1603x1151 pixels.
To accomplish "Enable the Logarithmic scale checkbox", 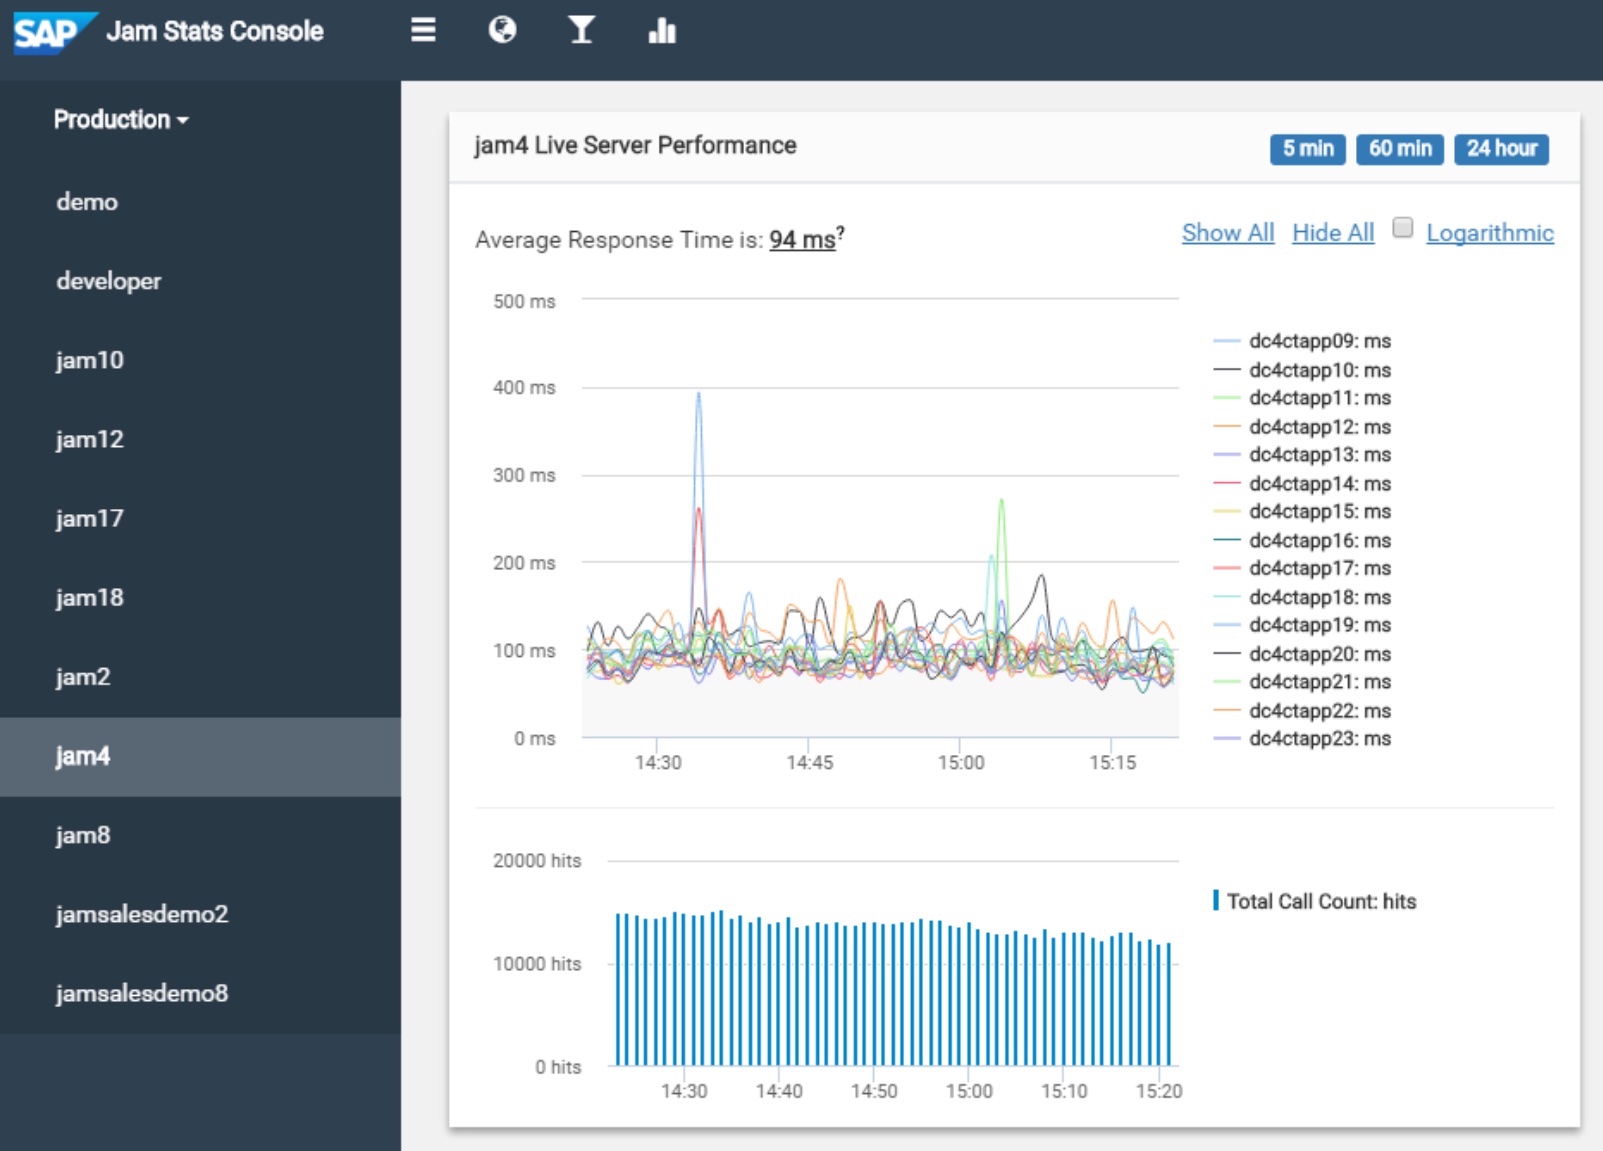I will pyautogui.click(x=1403, y=228).
